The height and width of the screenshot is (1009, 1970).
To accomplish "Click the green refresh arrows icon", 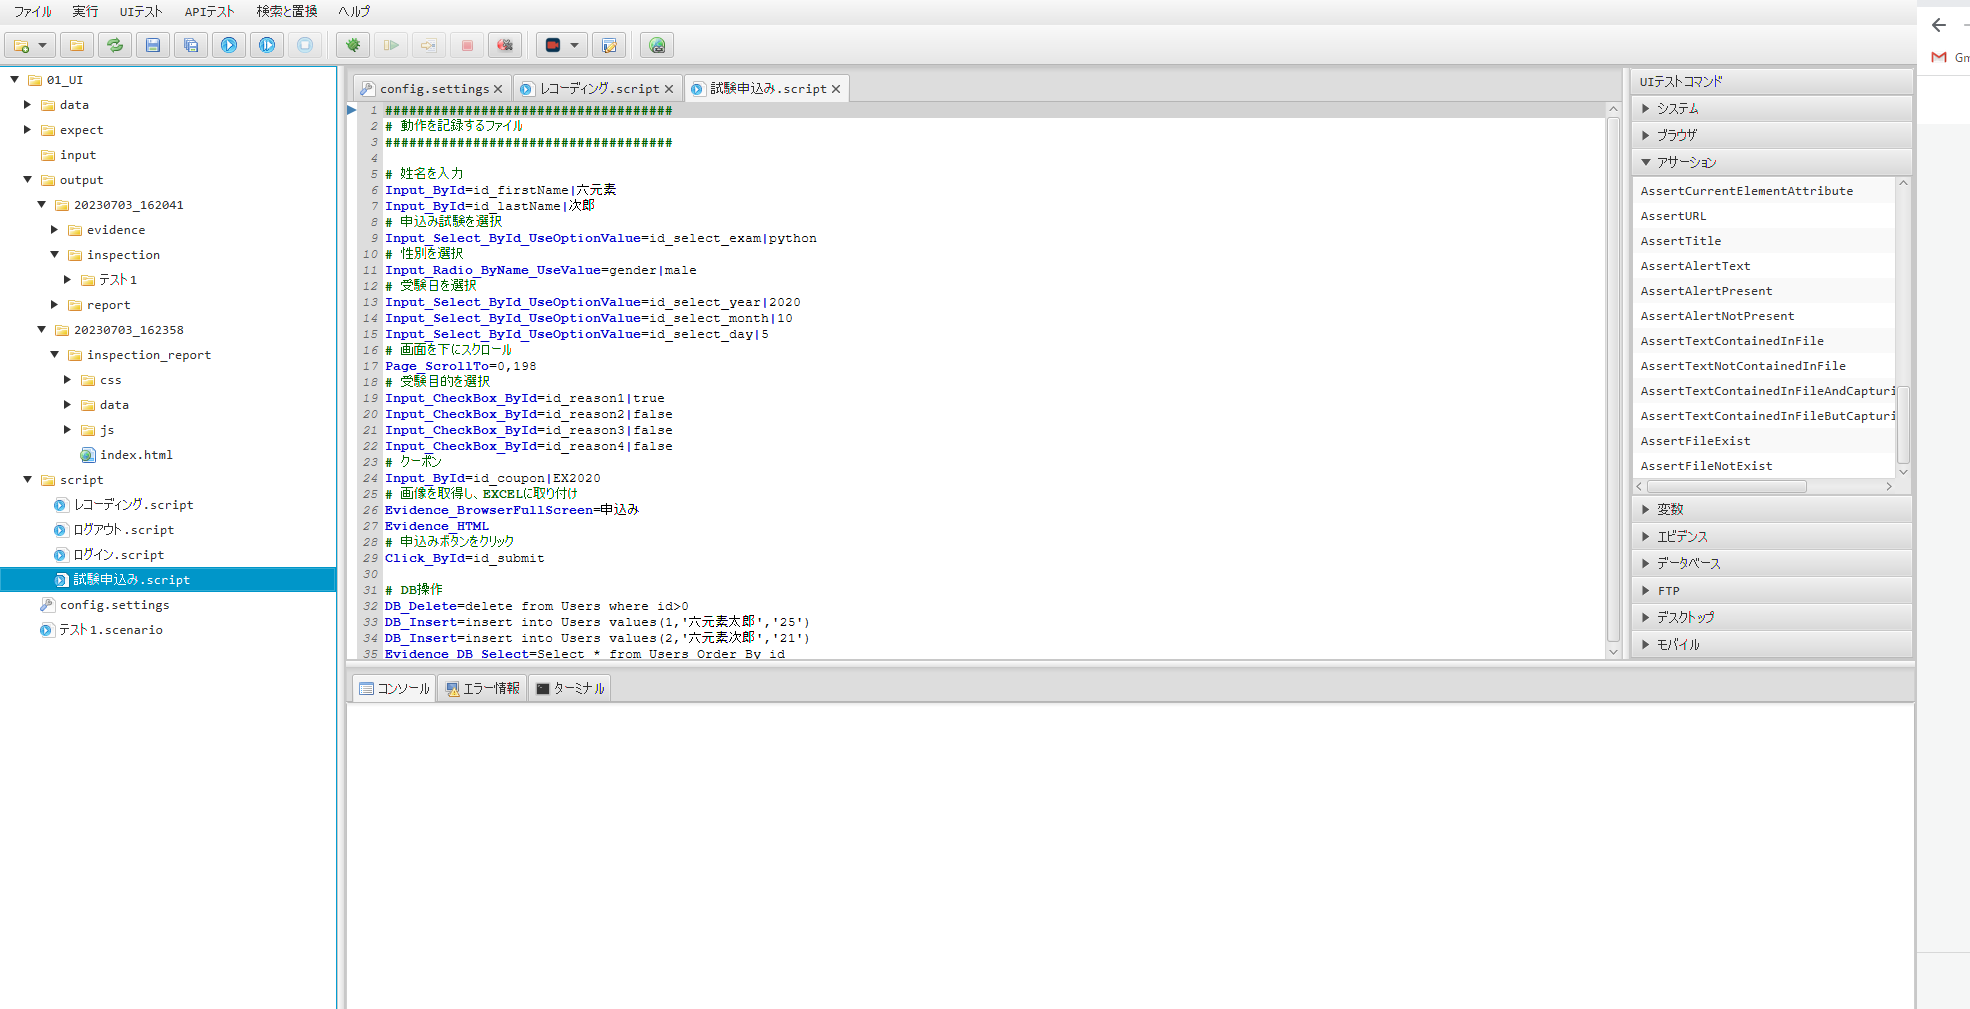I will click(x=115, y=45).
